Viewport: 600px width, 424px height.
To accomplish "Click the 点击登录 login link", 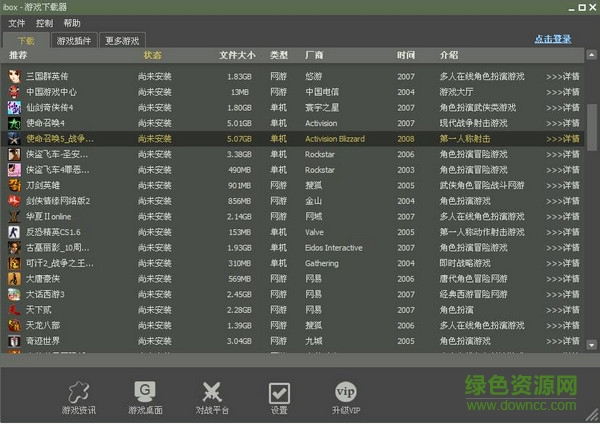I will coord(553,39).
